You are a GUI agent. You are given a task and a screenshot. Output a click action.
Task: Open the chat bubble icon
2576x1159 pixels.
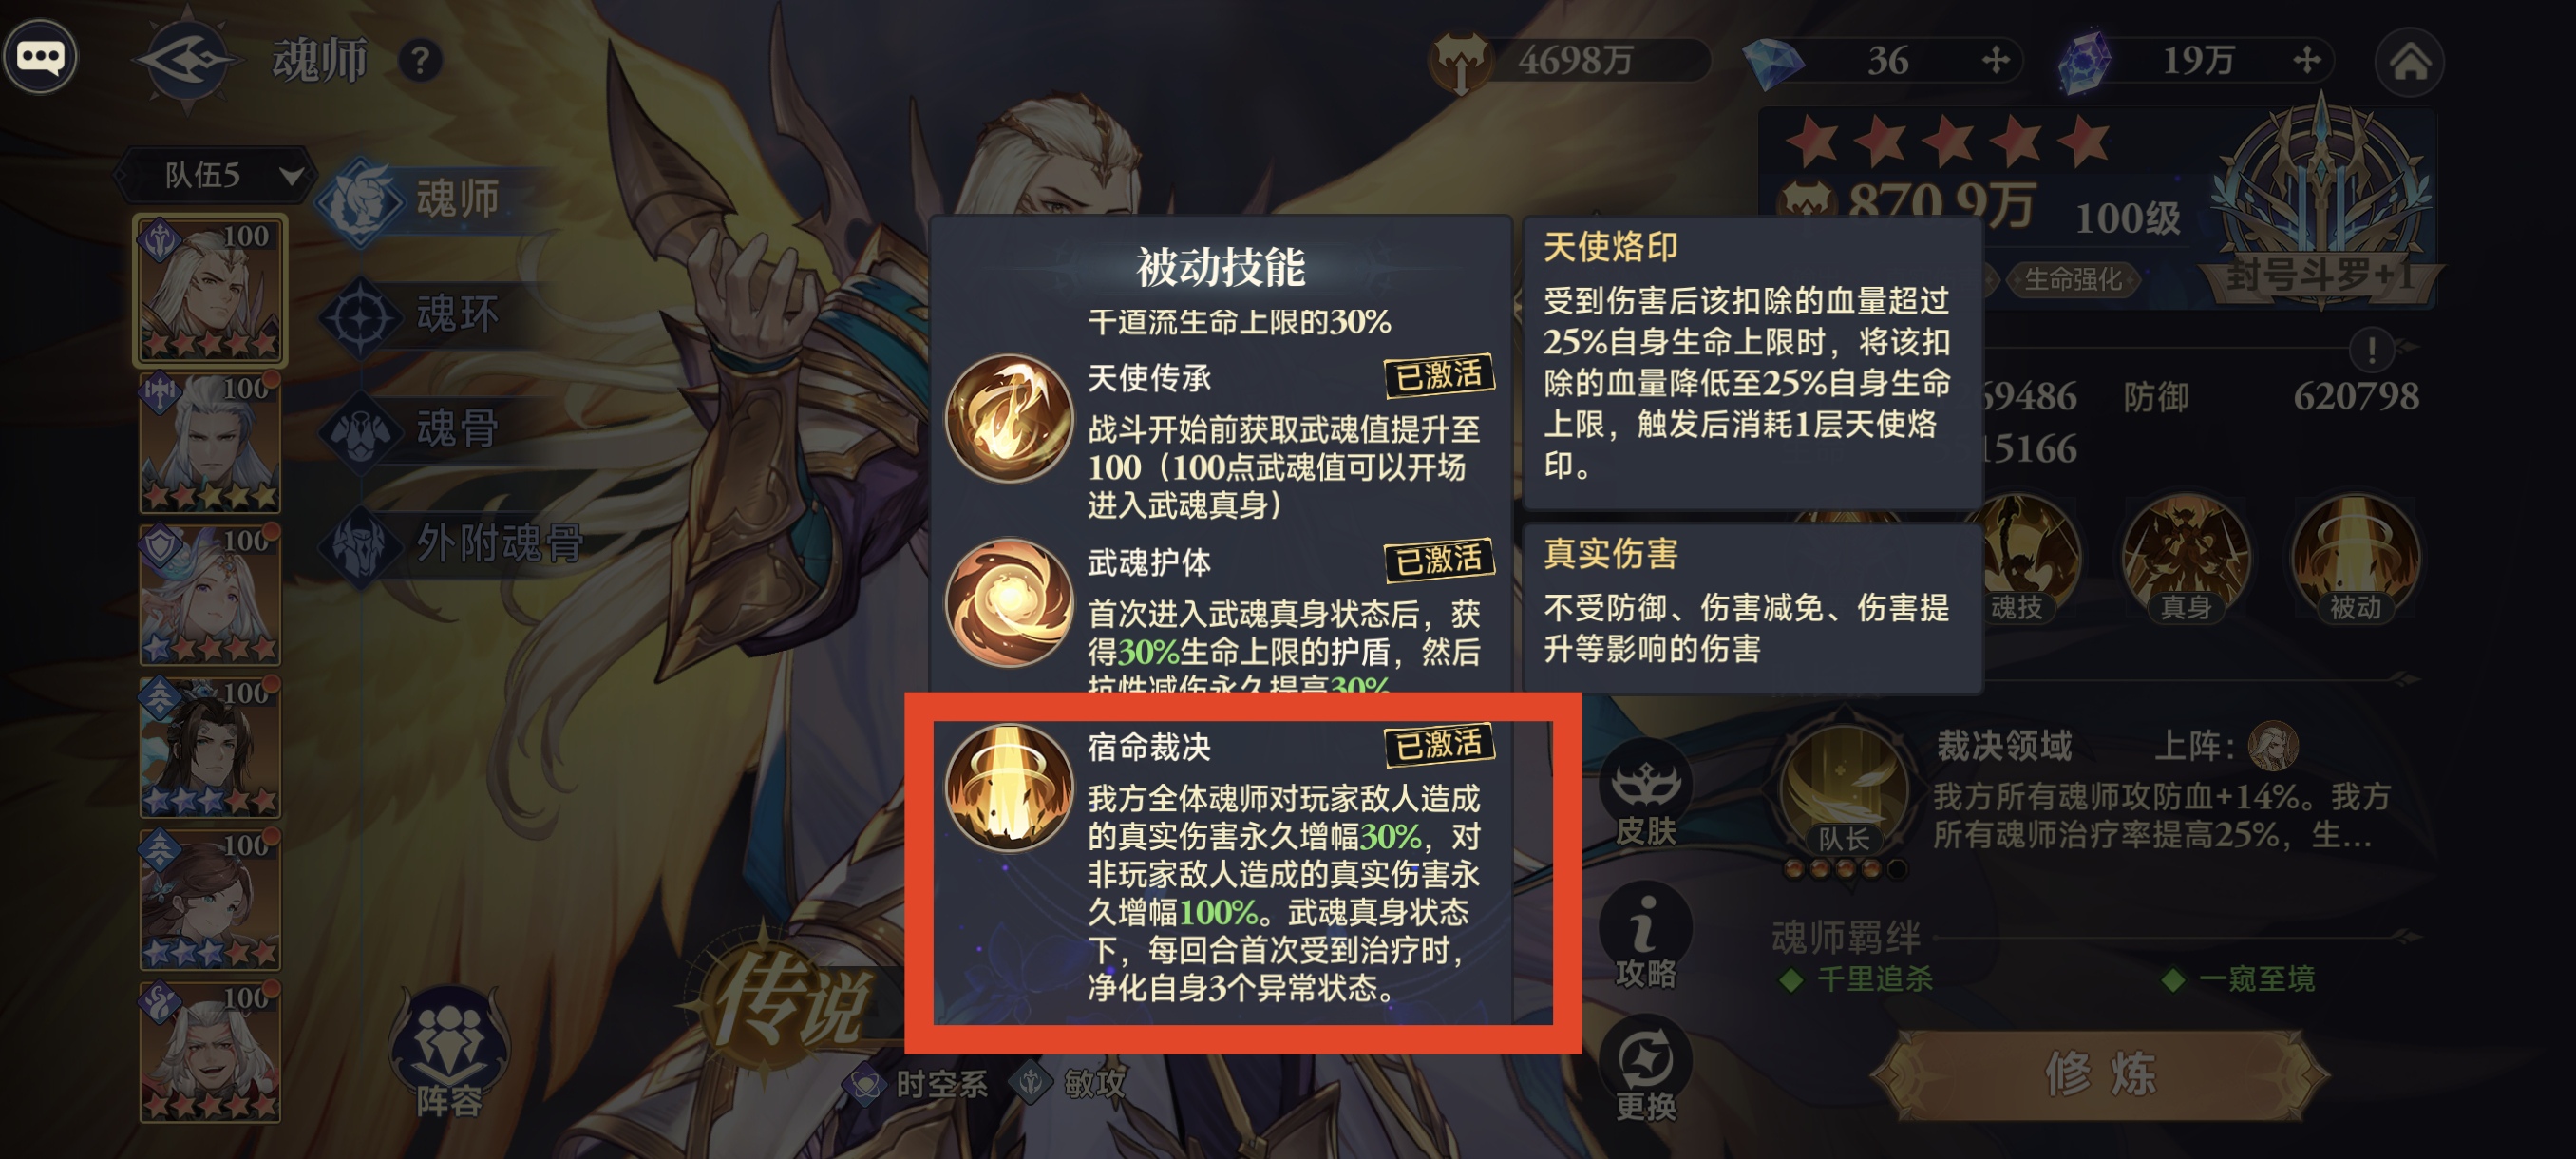coord(40,58)
